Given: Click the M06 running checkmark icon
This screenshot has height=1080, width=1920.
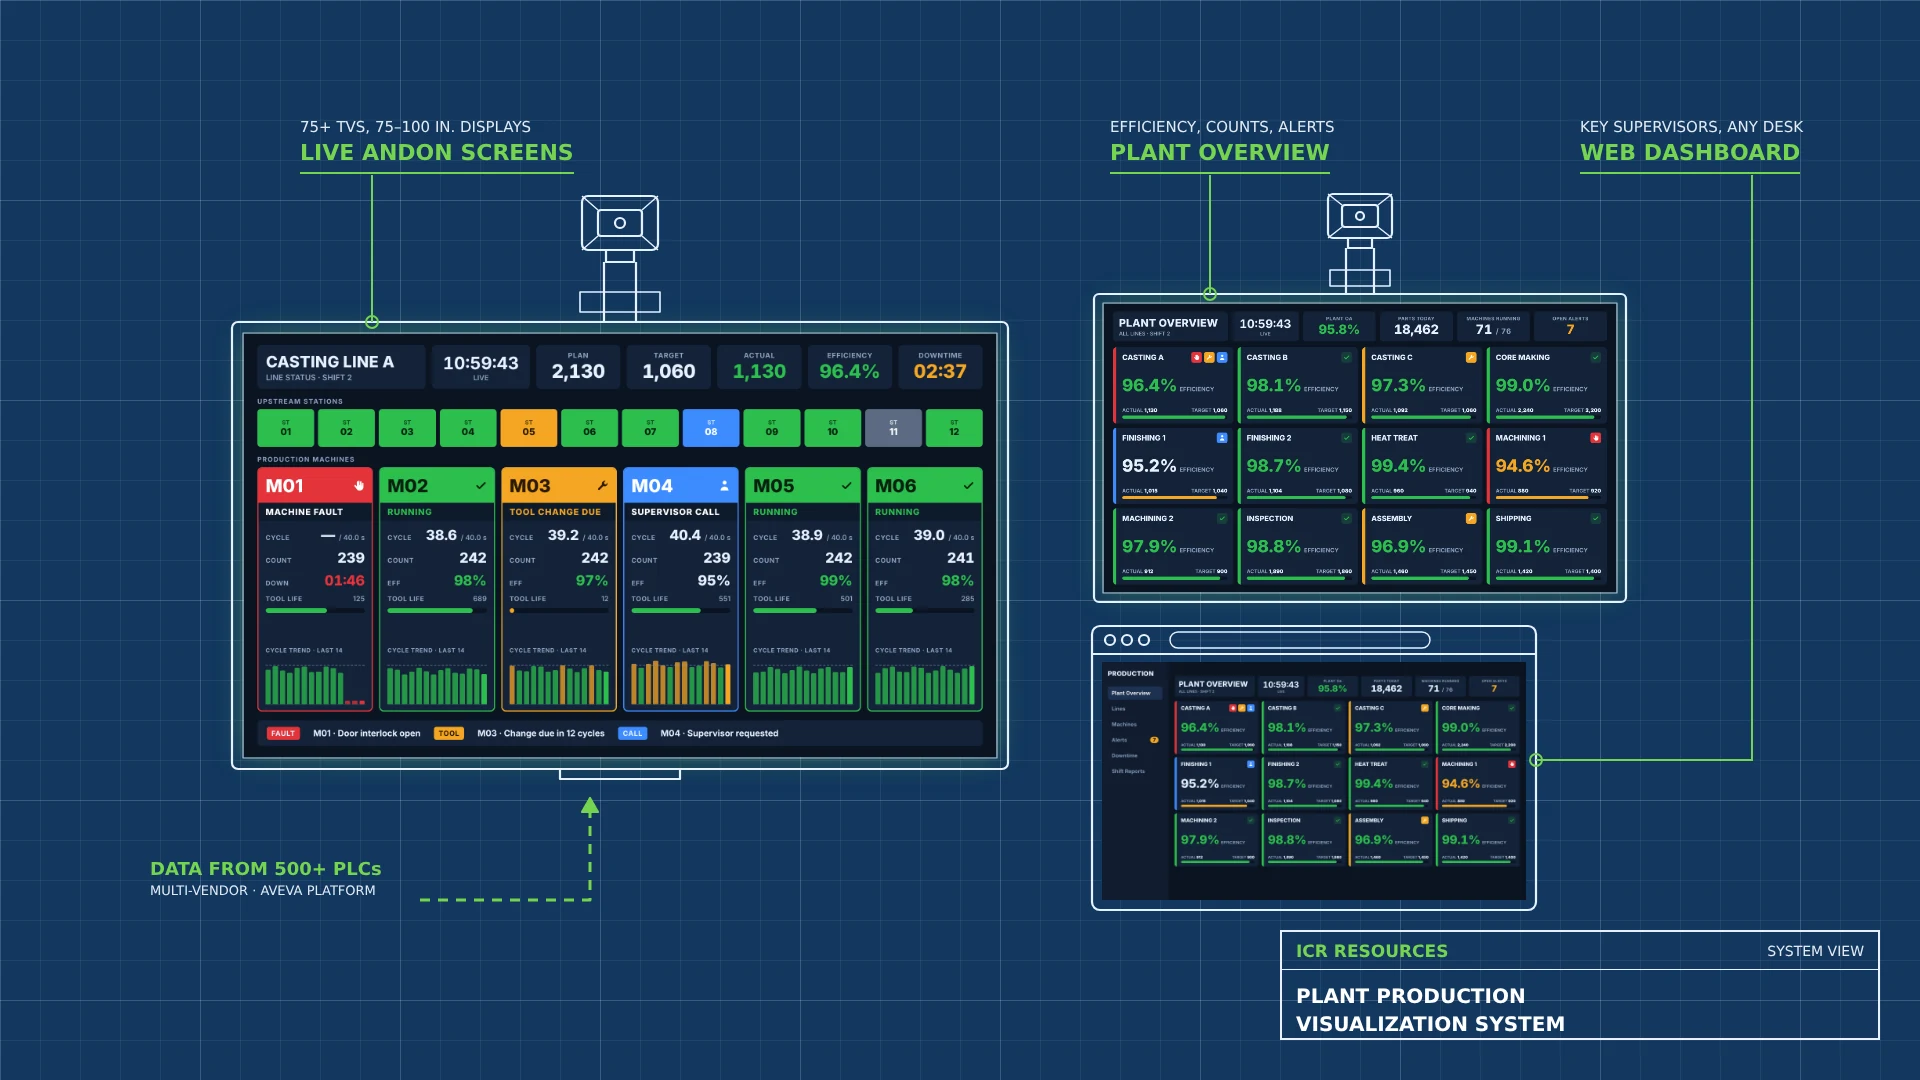Looking at the screenshot, I should point(969,486).
